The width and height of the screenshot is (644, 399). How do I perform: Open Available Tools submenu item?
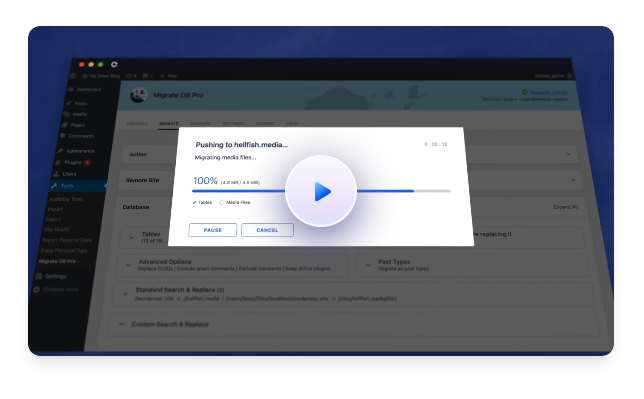tap(66, 199)
